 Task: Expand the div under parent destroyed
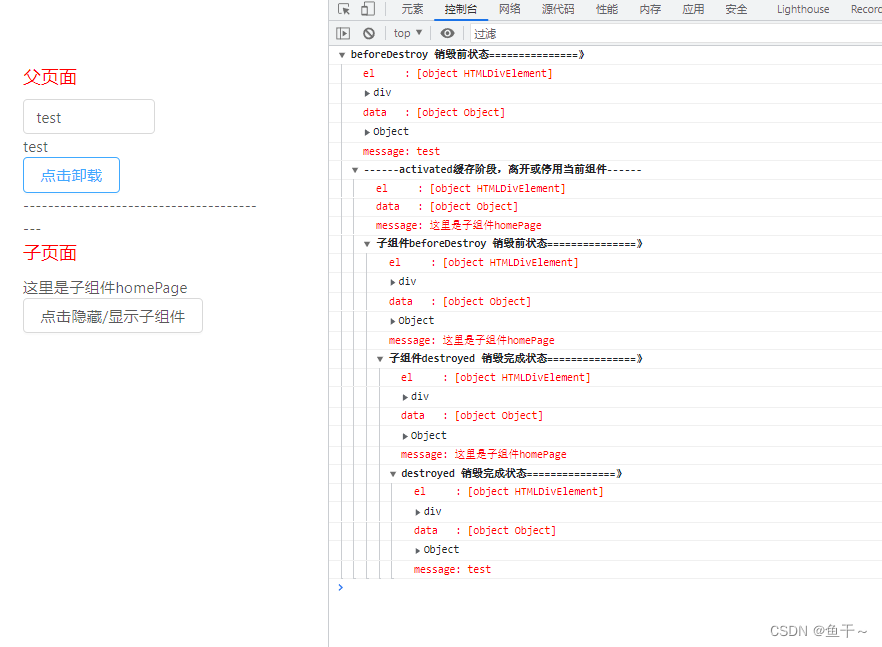click(418, 512)
